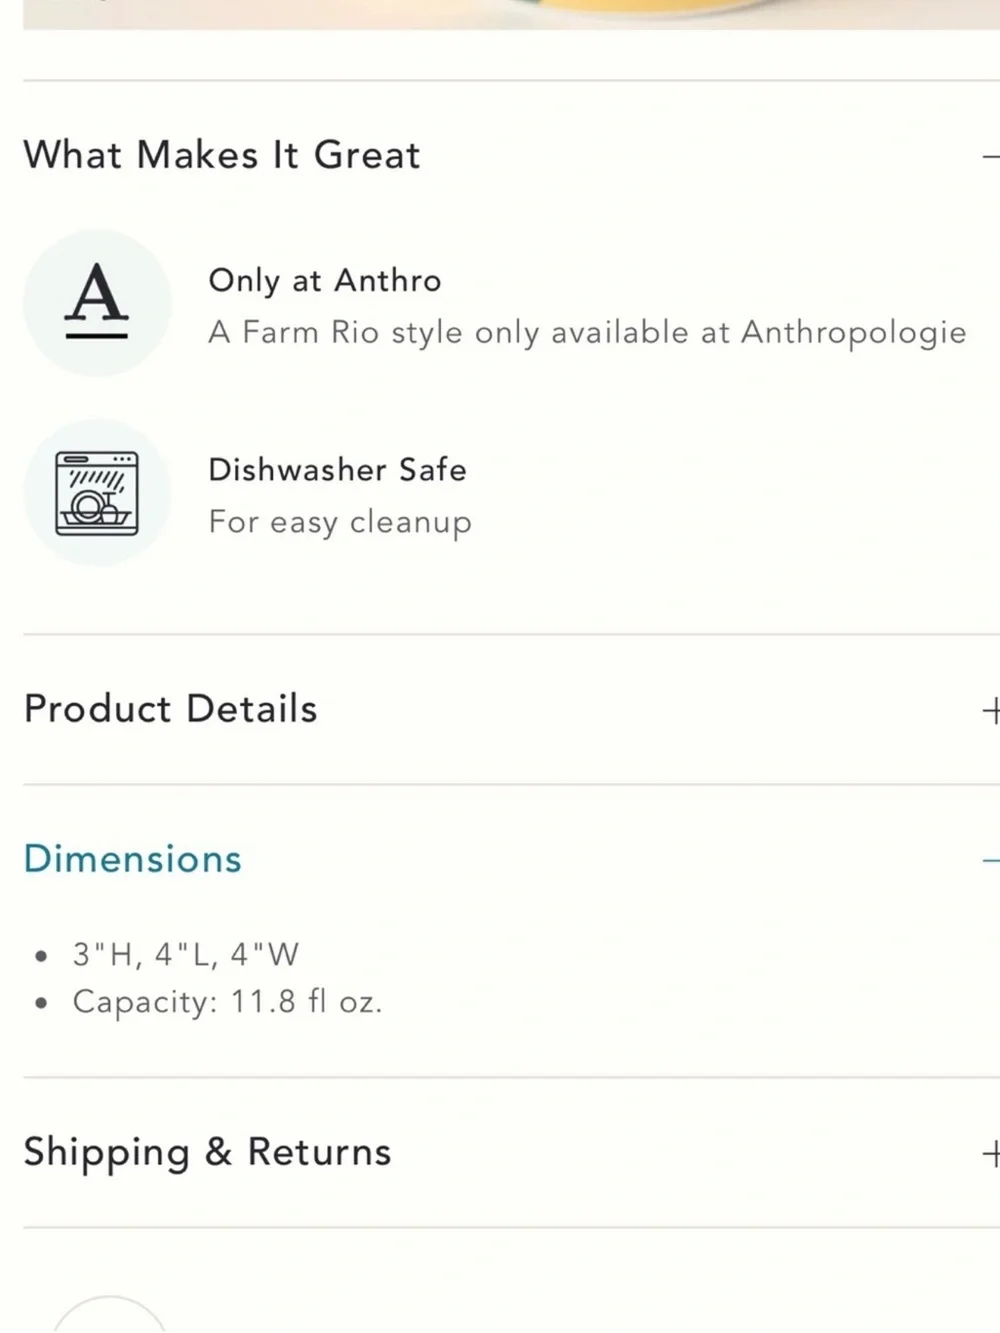
Task: Expand the Product Details section
Action: click(170, 709)
